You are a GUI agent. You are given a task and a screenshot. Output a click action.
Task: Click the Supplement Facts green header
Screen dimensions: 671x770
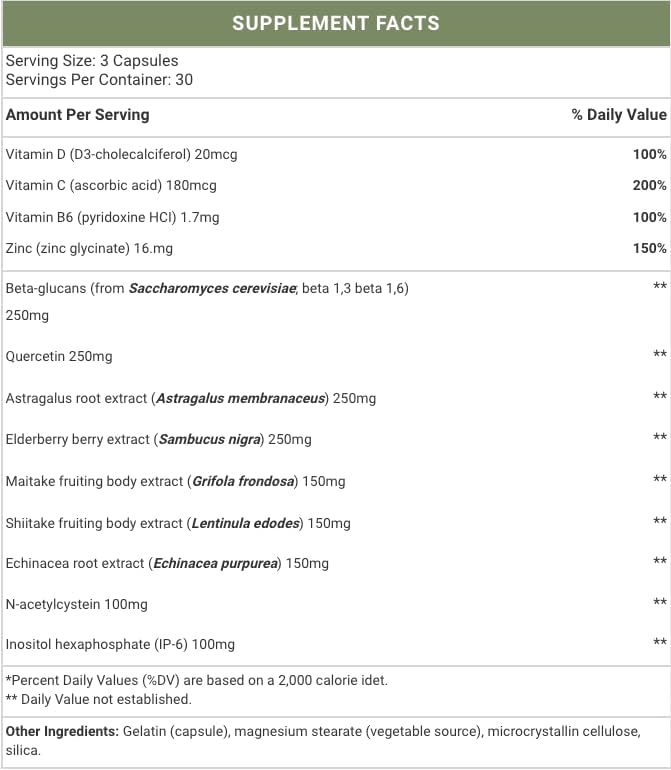(336, 23)
